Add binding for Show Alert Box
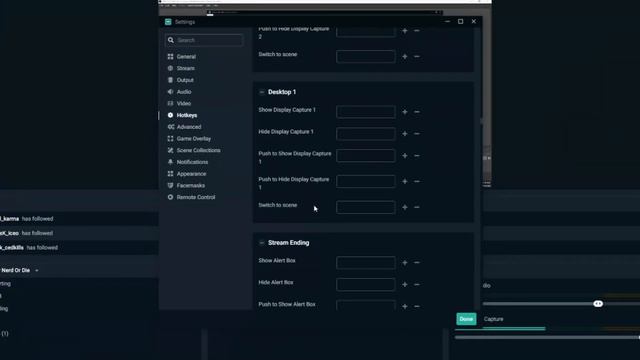 404,262
